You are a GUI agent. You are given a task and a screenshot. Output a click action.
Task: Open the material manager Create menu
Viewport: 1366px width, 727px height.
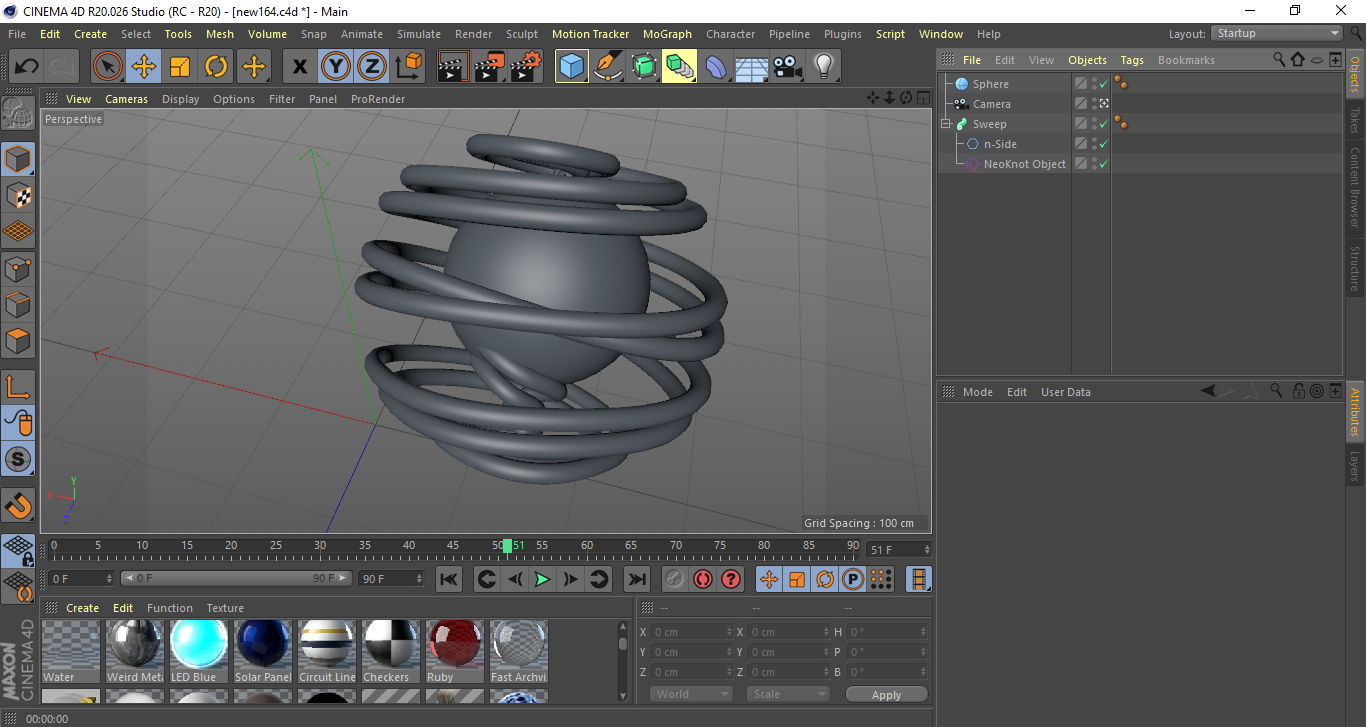[83, 608]
